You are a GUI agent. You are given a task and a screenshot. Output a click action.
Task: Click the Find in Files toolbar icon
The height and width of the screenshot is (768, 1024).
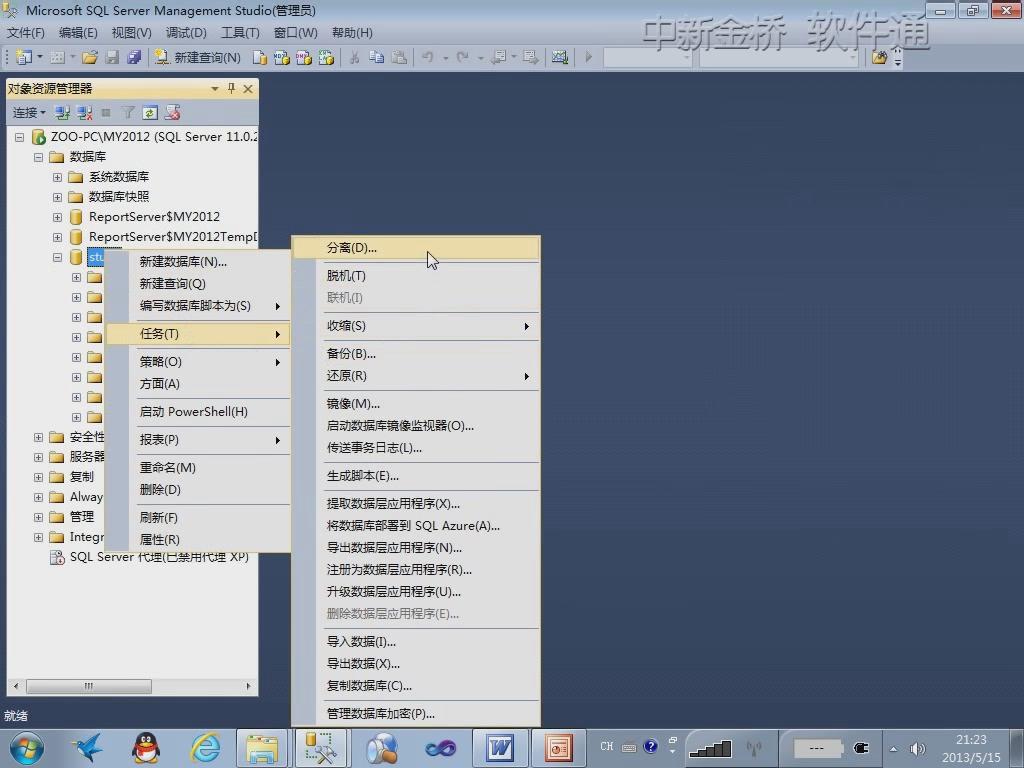879,57
